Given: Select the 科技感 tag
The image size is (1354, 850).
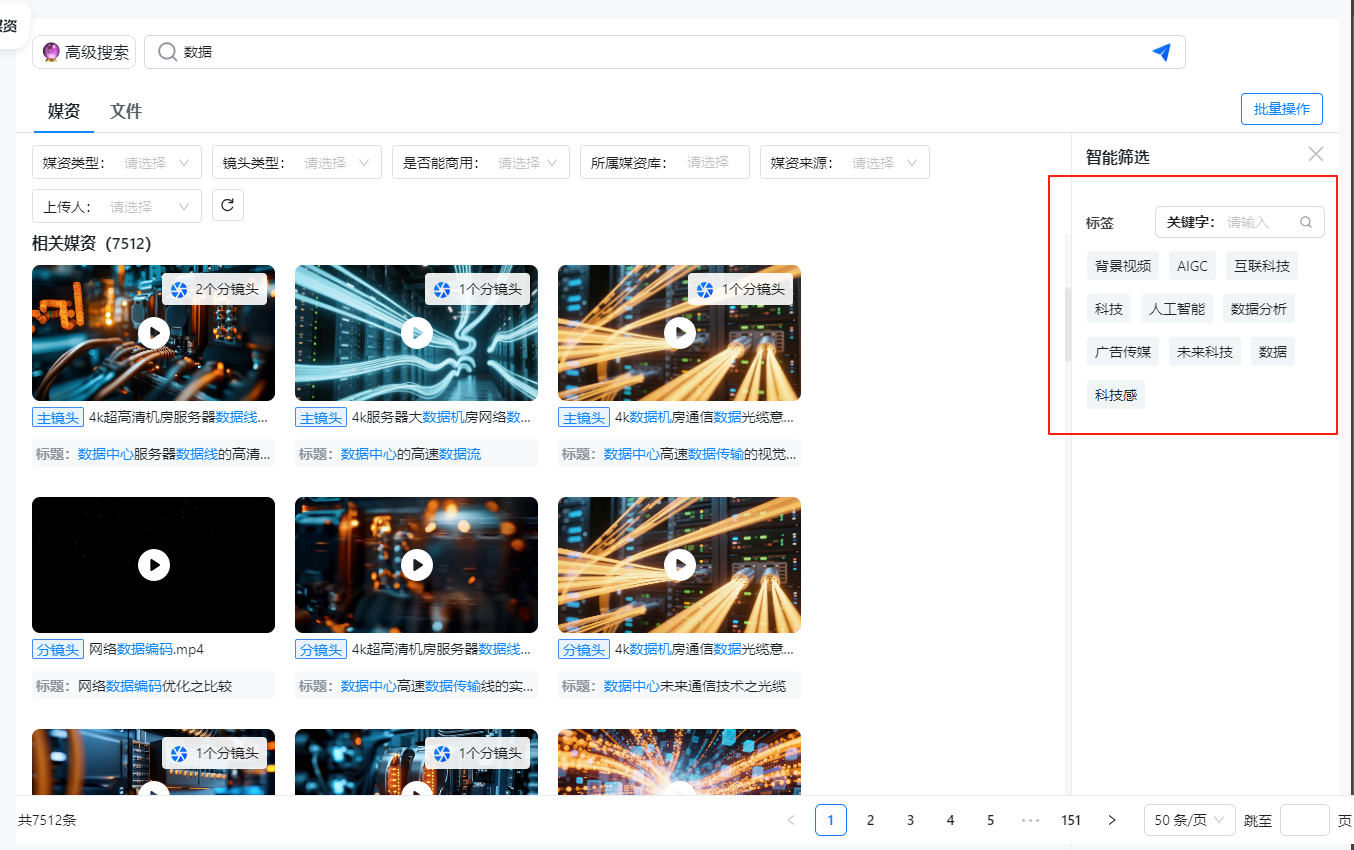Looking at the screenshot, I should pos(1116,395).
